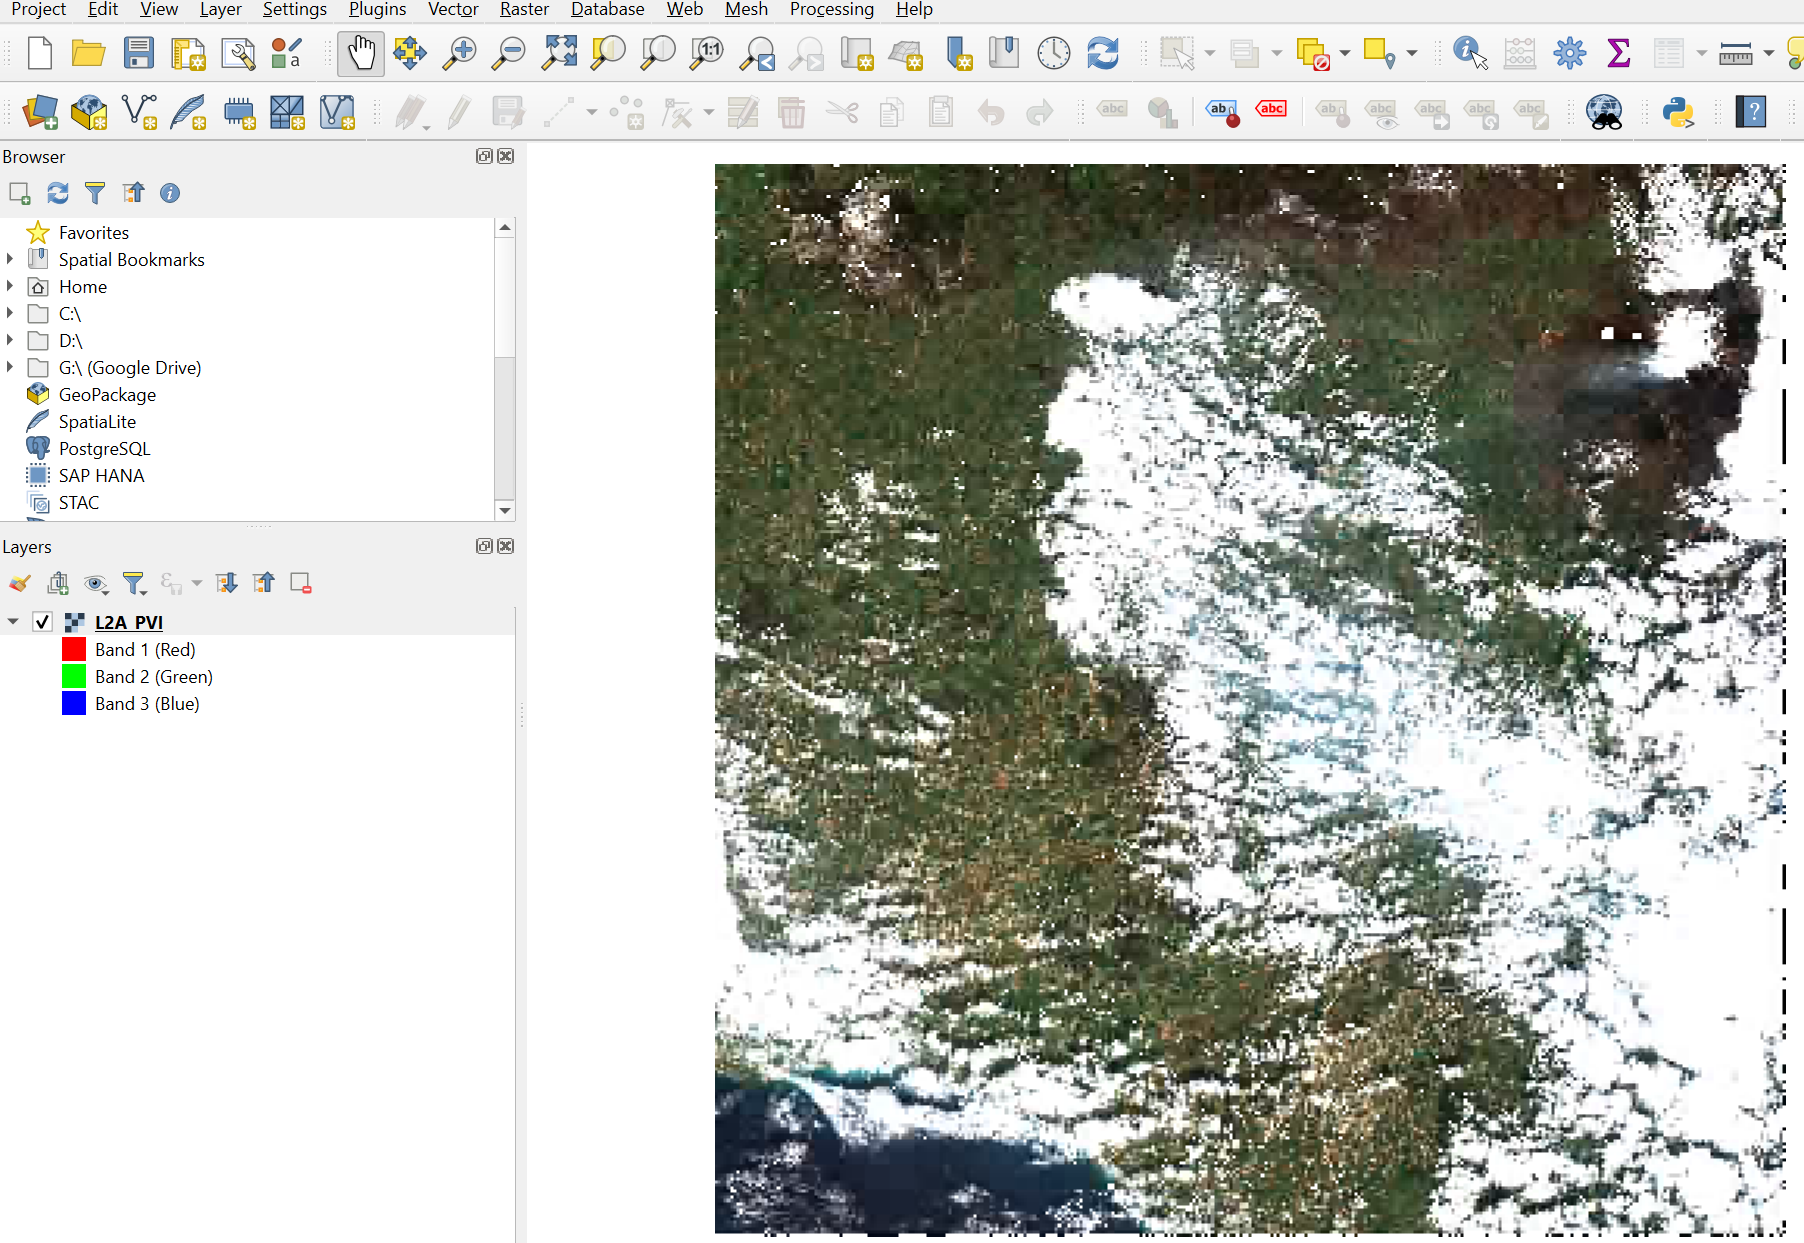This screenshot has height=1243, width=1804.
Task: Show the Statistical Summary panel
Action: tap(1620, 53)
